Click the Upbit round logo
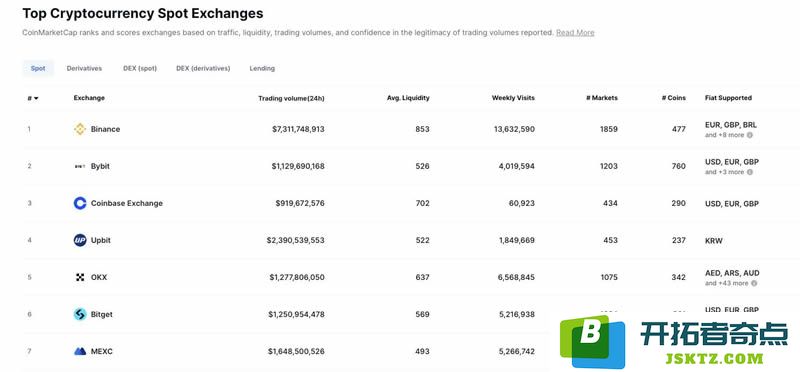 (80, 240)
